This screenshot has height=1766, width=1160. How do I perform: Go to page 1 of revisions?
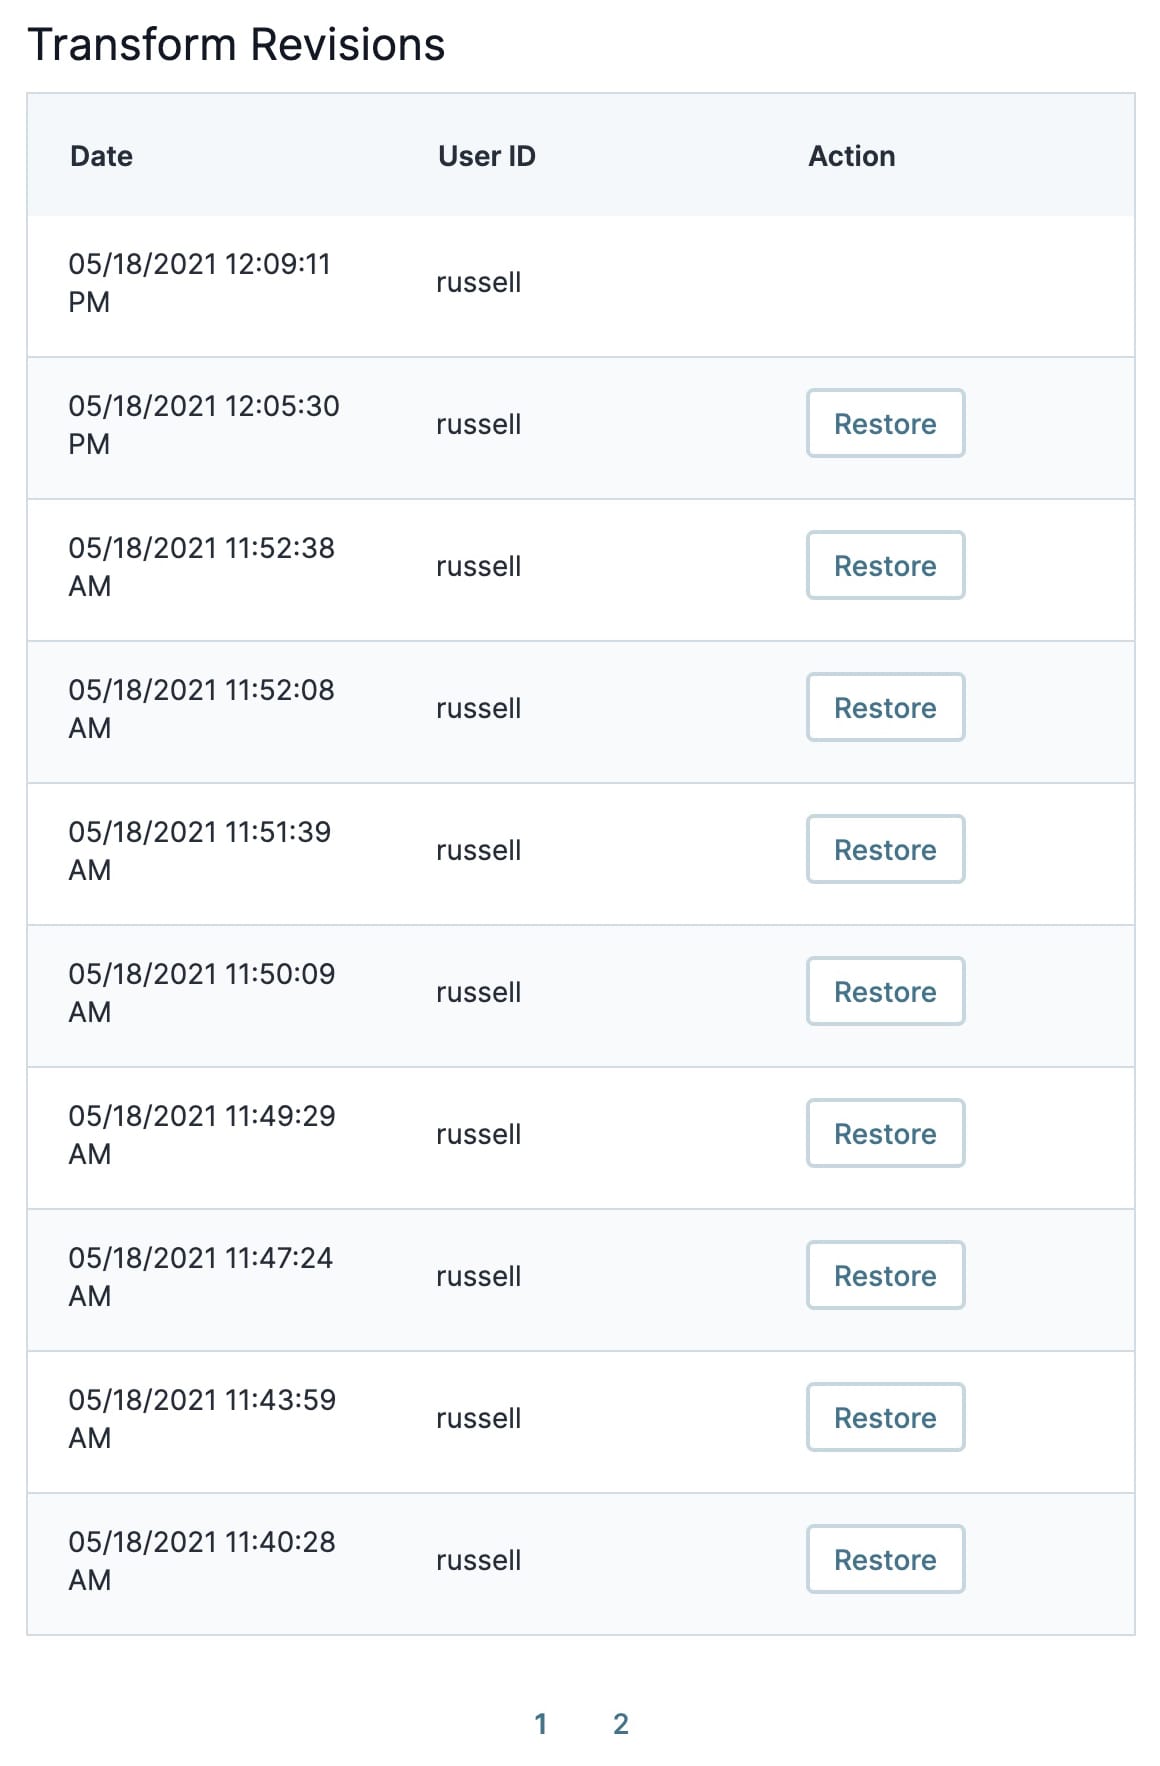tap(541, 1724)
